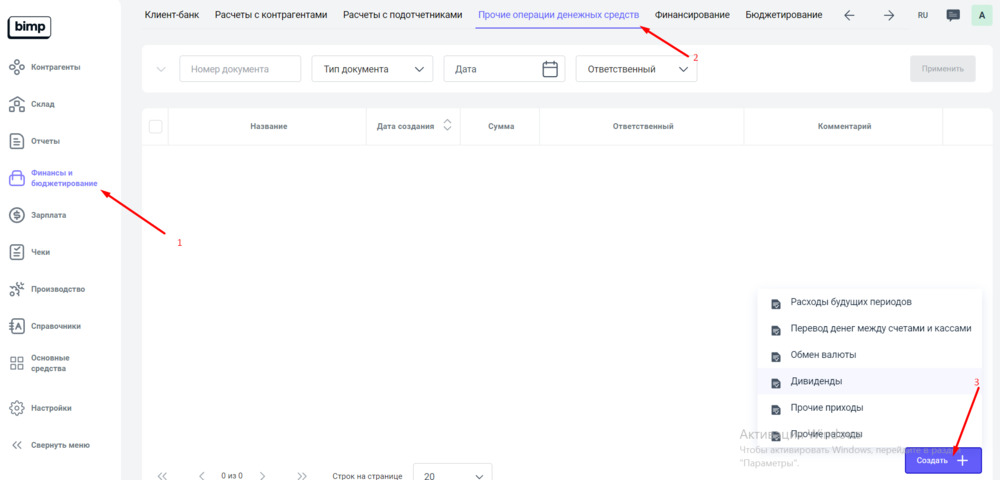Click the Свернуть меню link
The width and height of the screenshot is (1000, 480).
pyautogui.click(x=60, y=445)
